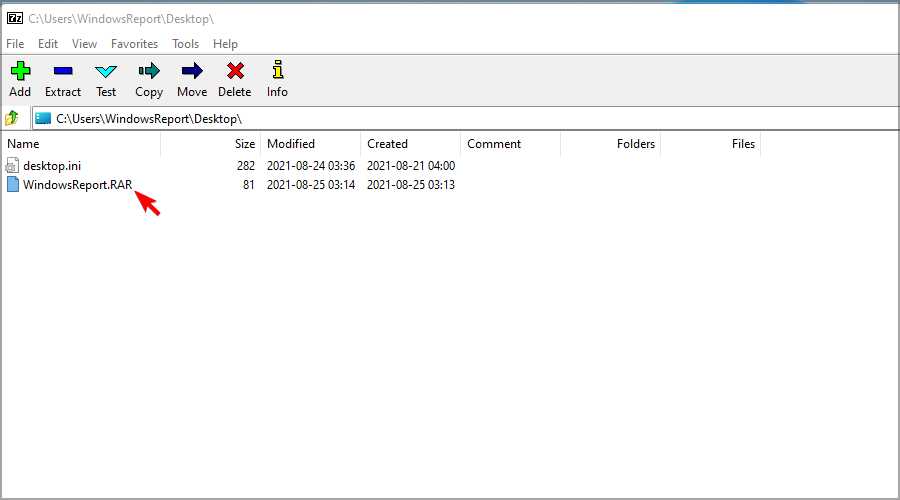Sort files by the Name column header

pyautogui.click(x=24, y=144)
